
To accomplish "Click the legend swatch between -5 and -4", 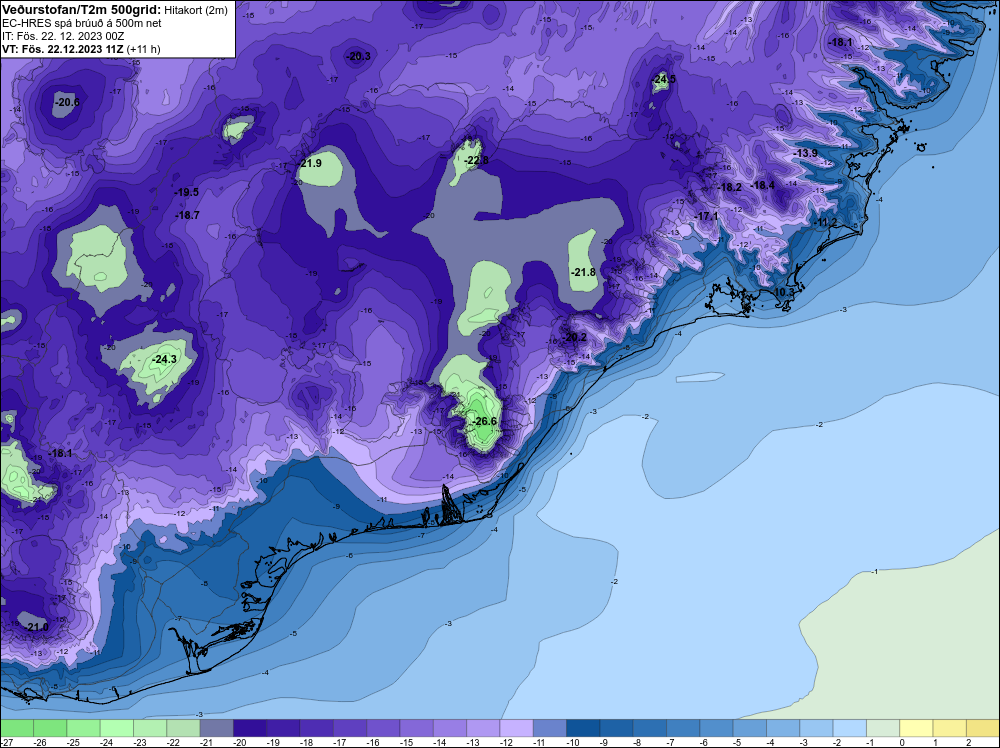I will (x=749, y=728).
